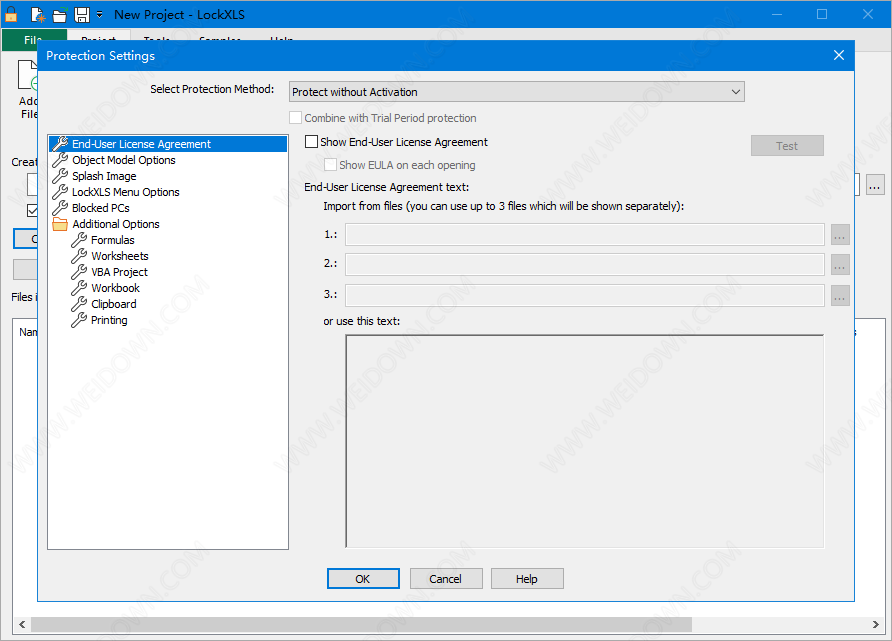892x641 pixels.
Task: Click the 'or use this text' area
Action: coord(585,441)
